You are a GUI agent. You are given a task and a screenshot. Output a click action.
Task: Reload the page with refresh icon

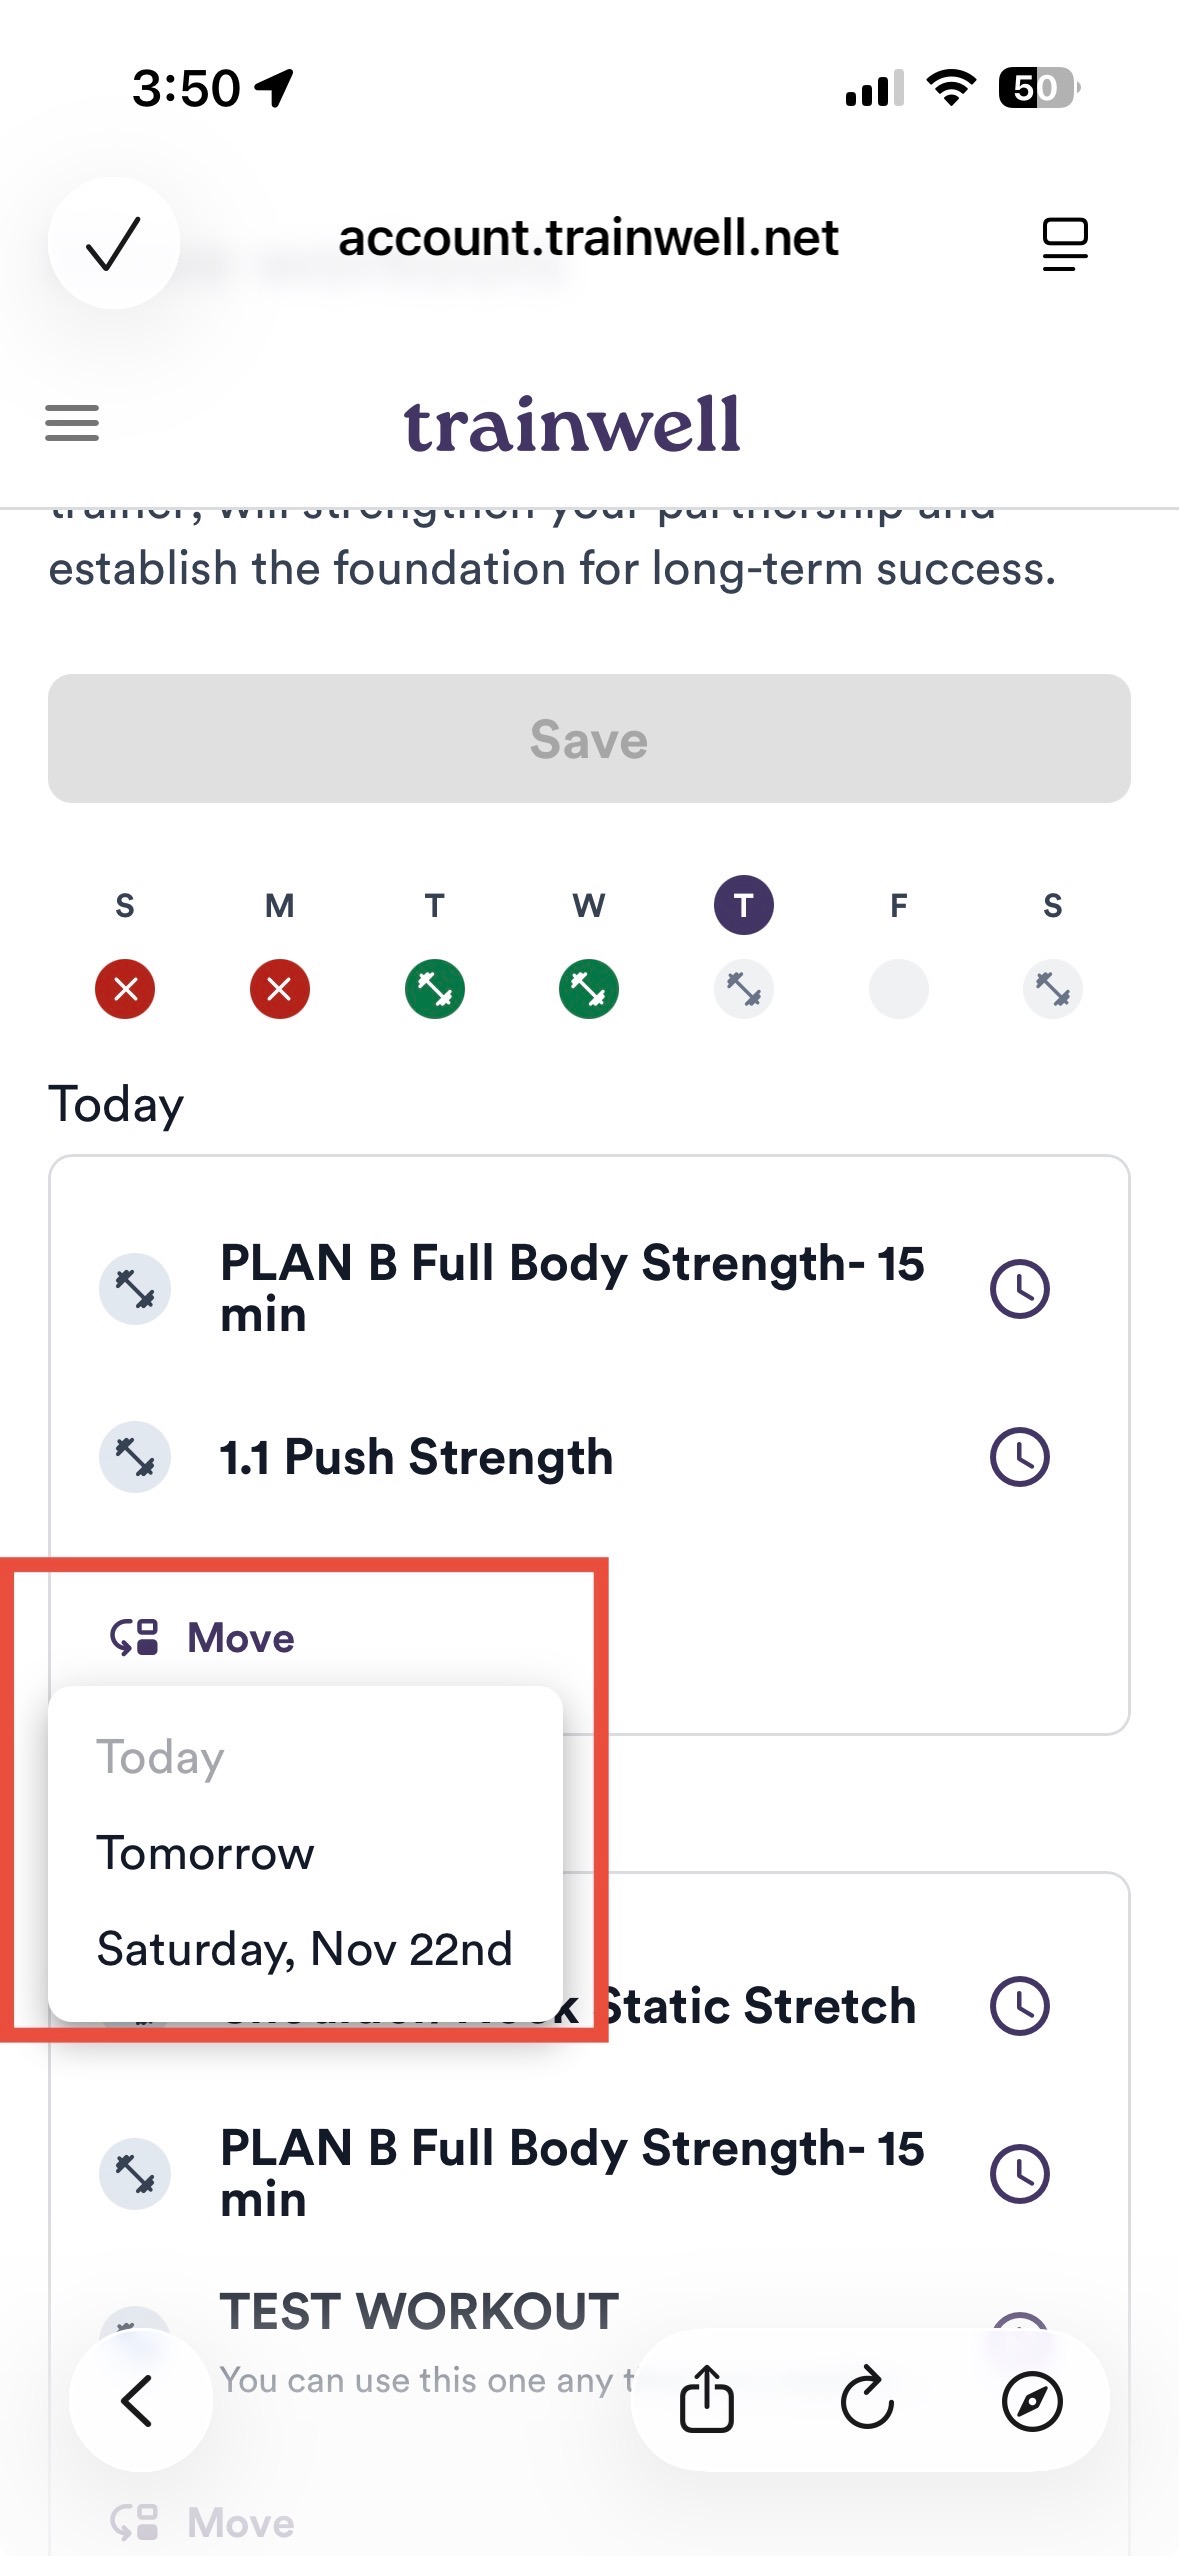click(x=867, y=2399)
